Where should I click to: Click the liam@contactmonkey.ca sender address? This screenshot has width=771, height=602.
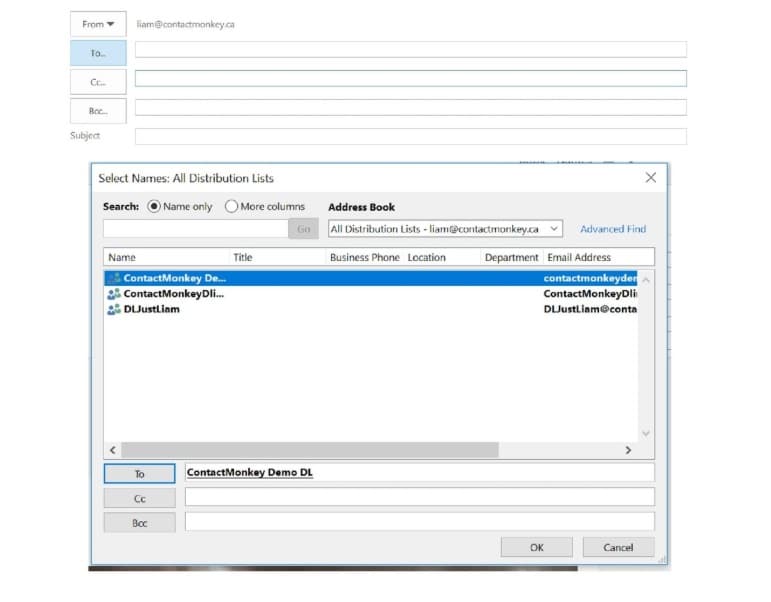(185, 24)
